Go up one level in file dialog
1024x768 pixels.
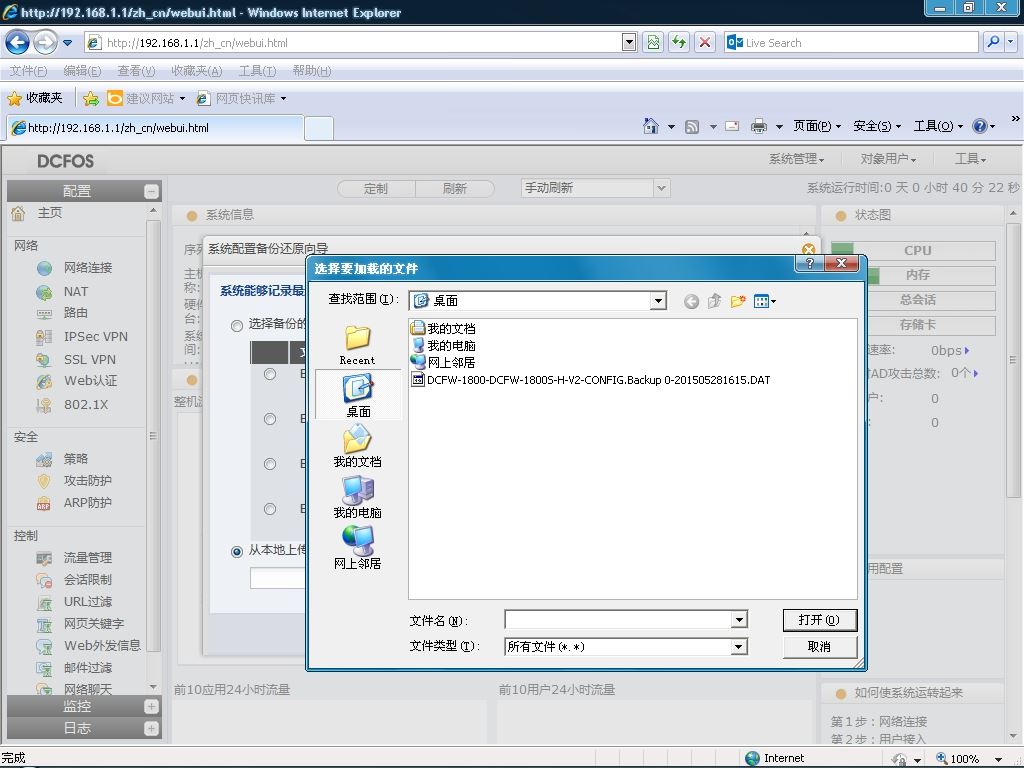pos(714,301)
